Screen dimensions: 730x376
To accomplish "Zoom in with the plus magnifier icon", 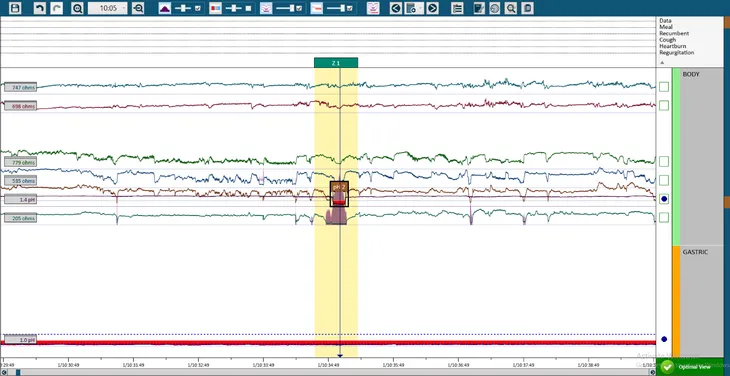I will (77, 8).
